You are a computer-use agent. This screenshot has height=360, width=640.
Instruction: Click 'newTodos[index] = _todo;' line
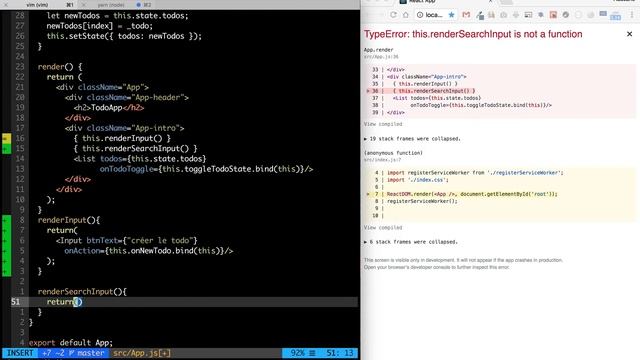point(100,26)
